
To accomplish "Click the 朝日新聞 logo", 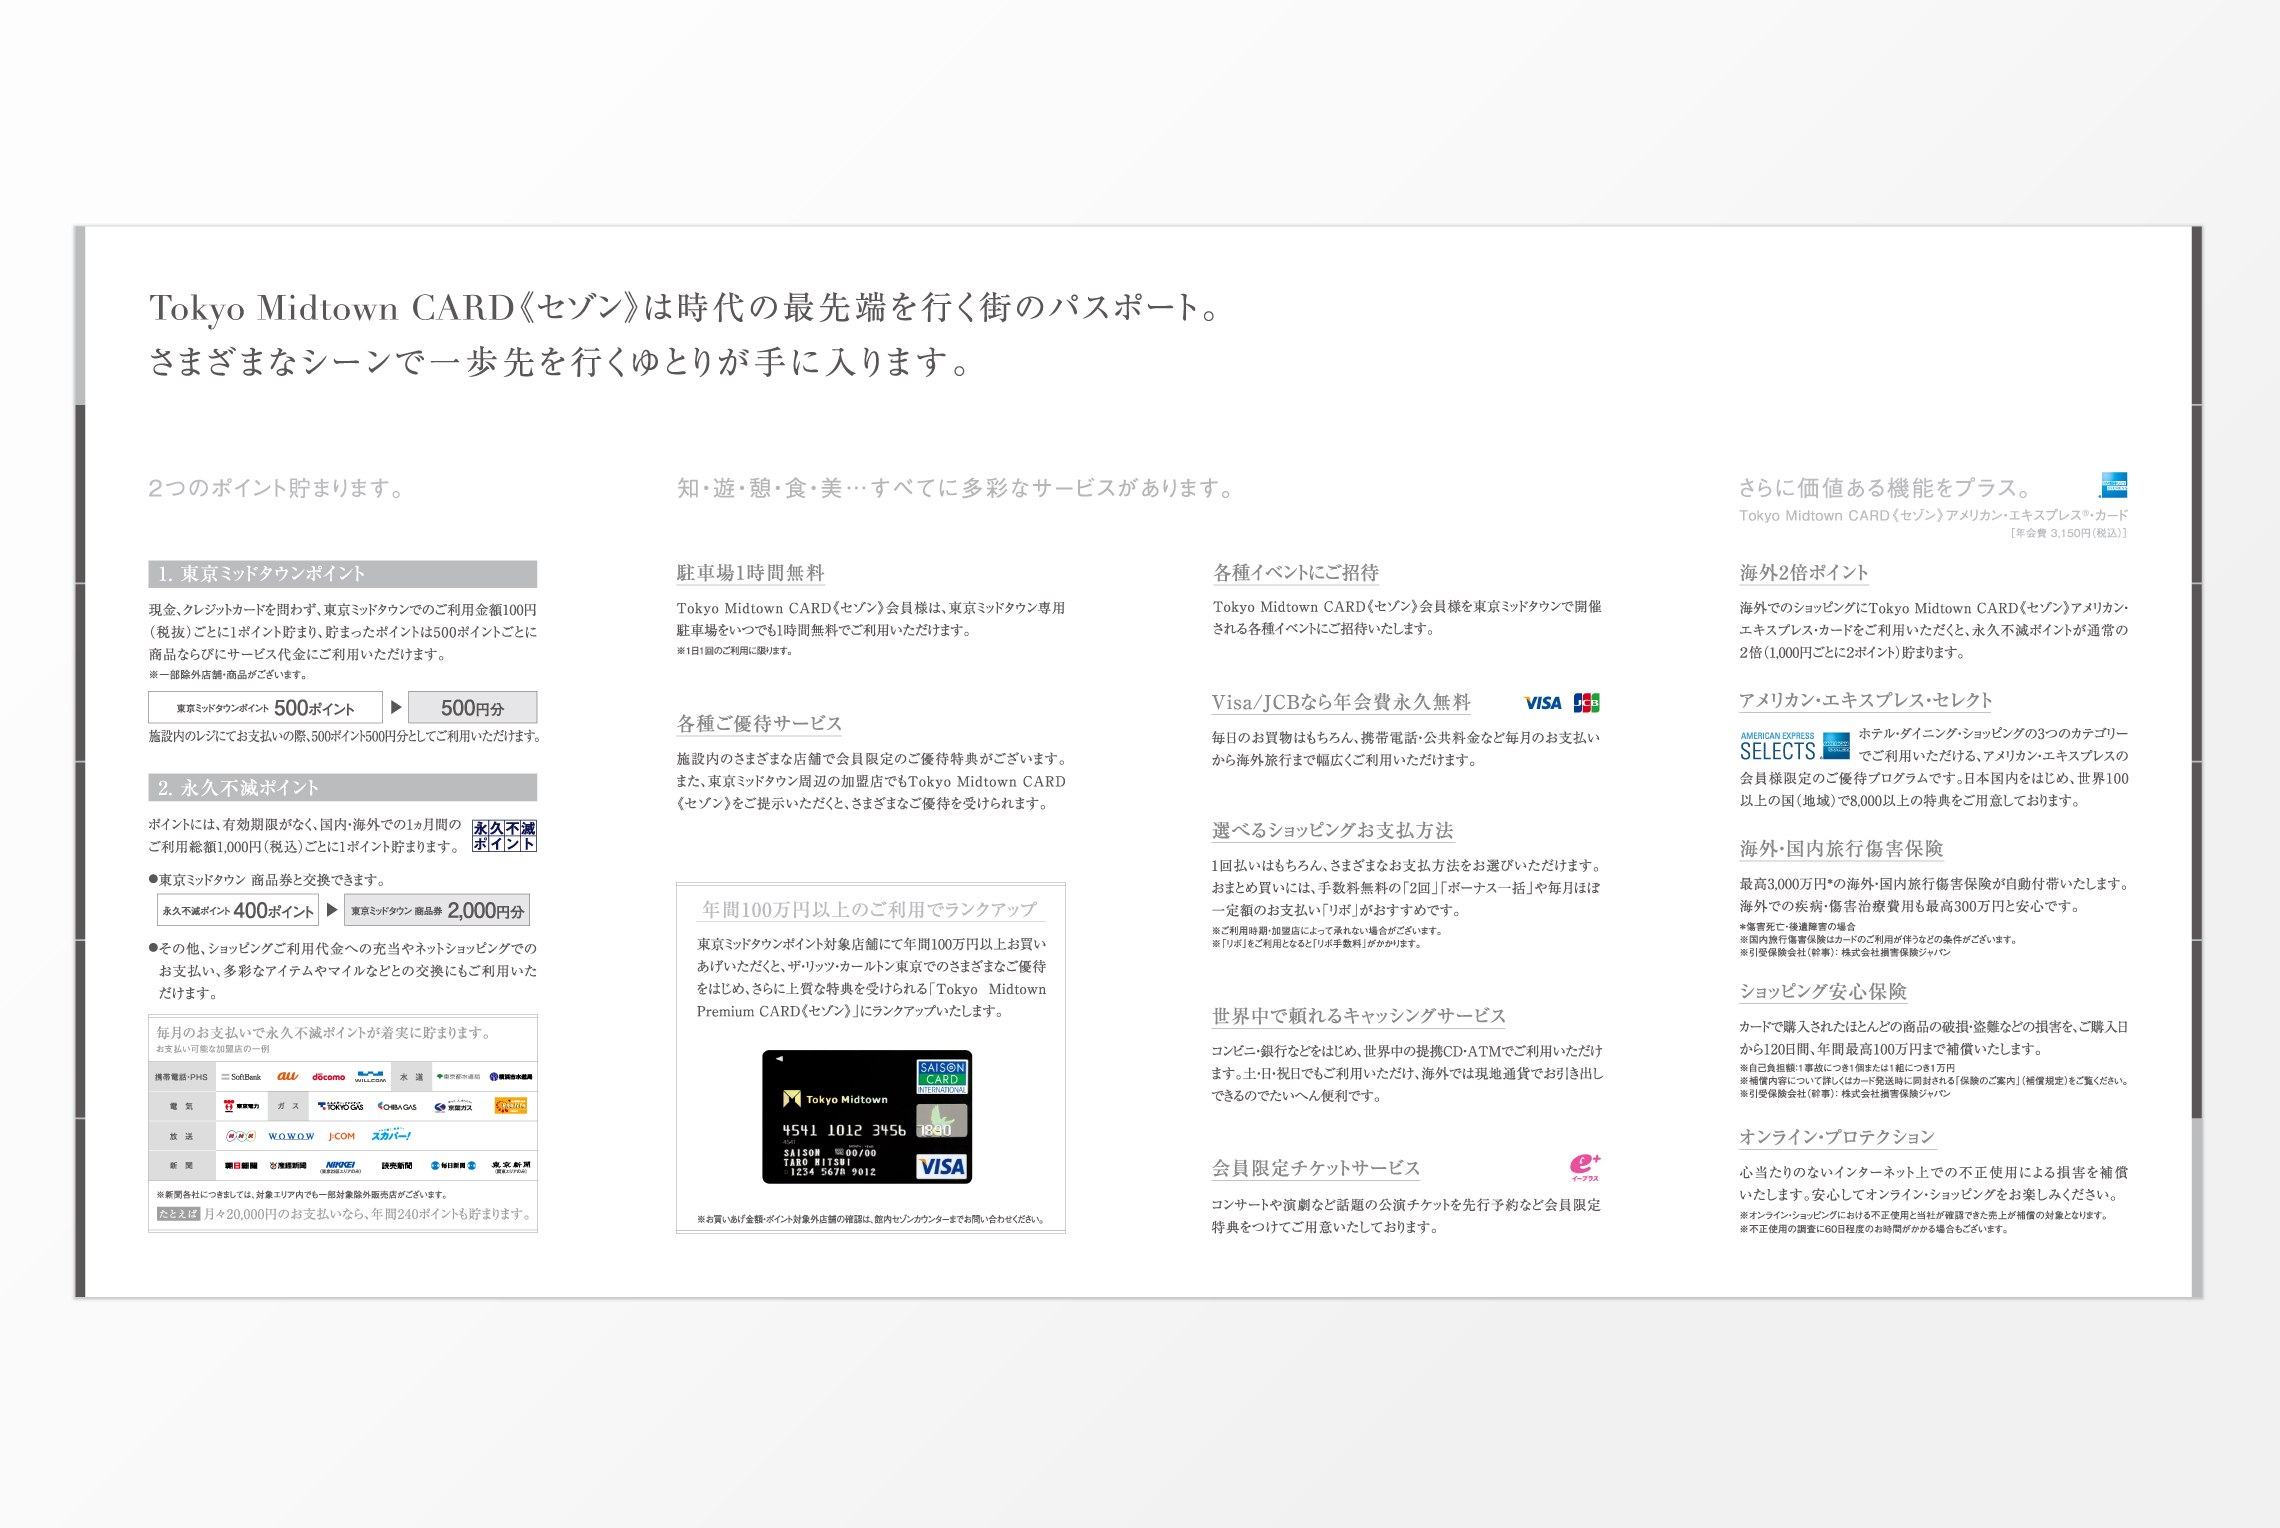I will [x=241, y=1166].
